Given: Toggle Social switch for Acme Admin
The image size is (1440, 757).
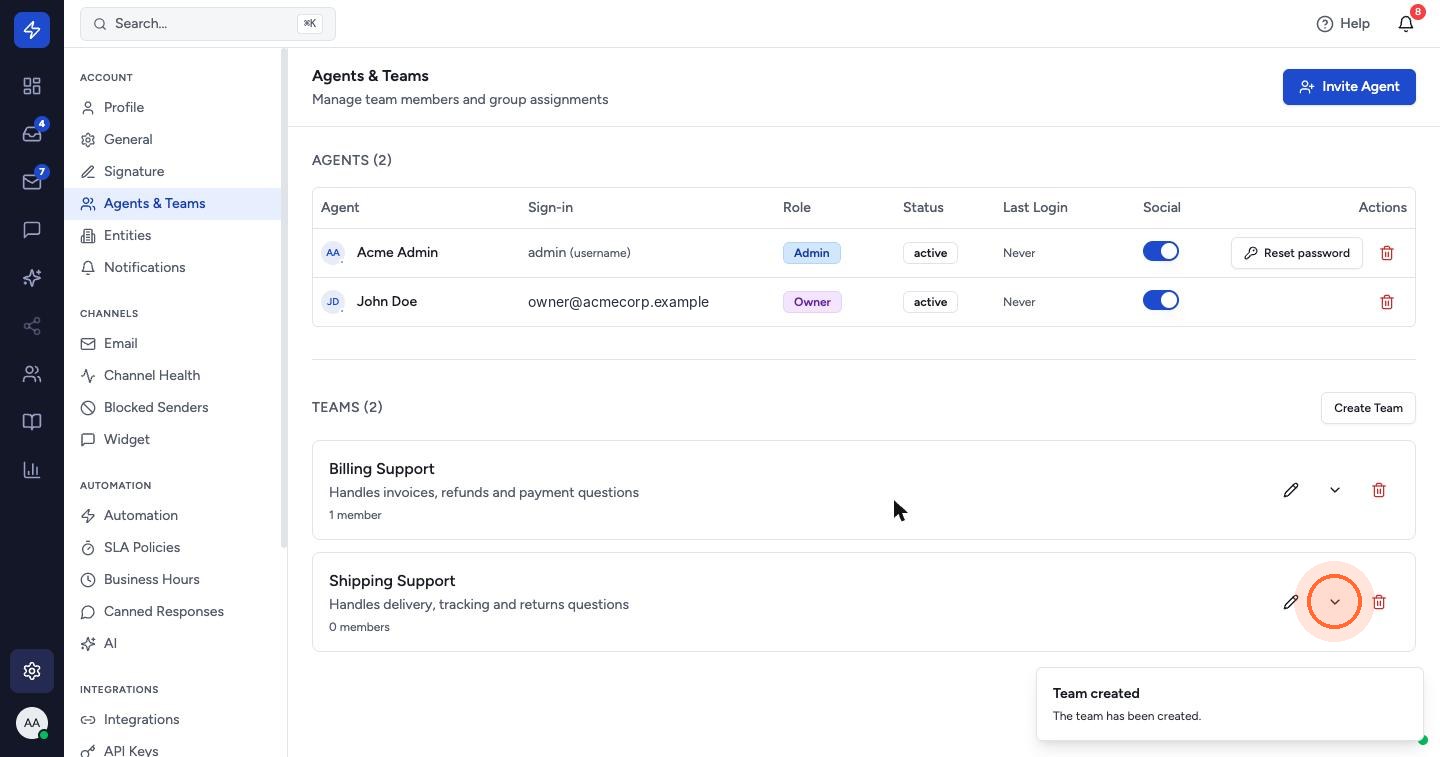Looking at the screenshot, I should (x=1161, y=252).
